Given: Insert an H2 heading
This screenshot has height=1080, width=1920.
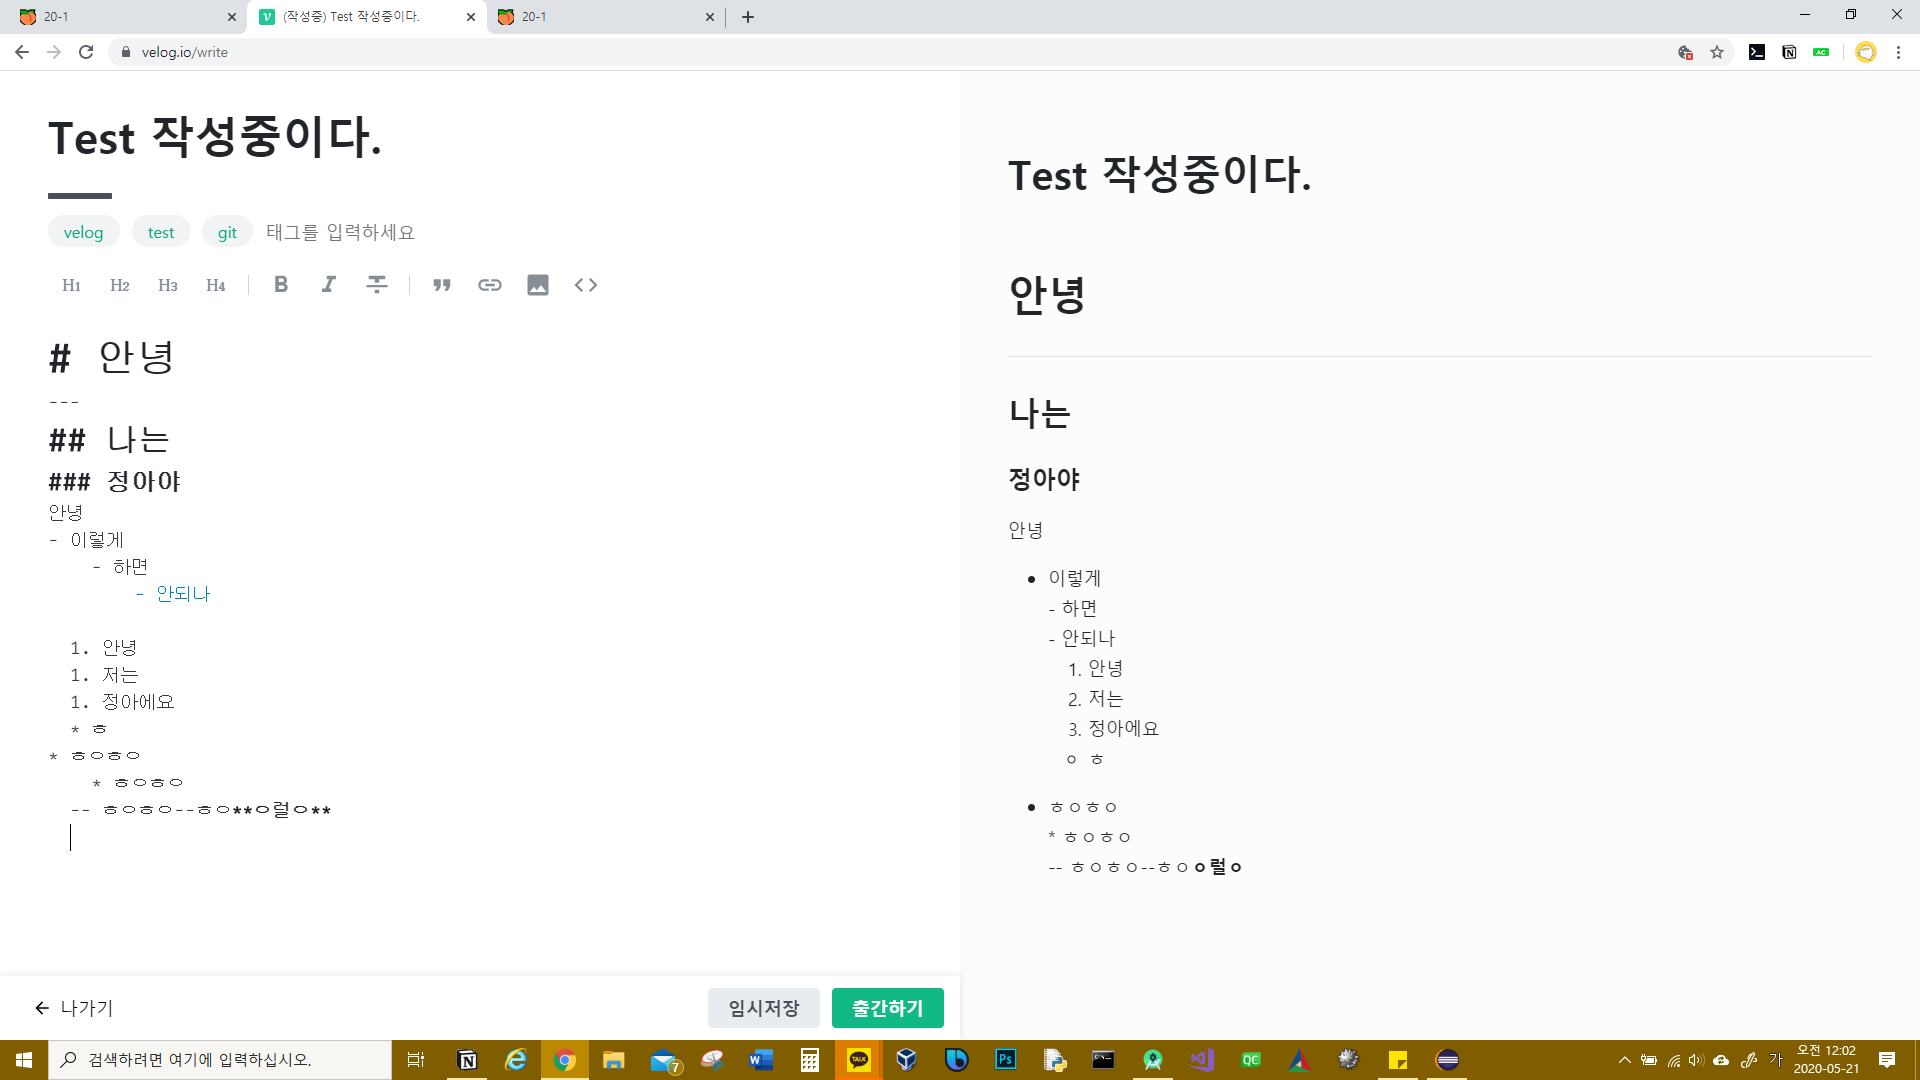Looking at the screenshot, I should click(119, 285).
